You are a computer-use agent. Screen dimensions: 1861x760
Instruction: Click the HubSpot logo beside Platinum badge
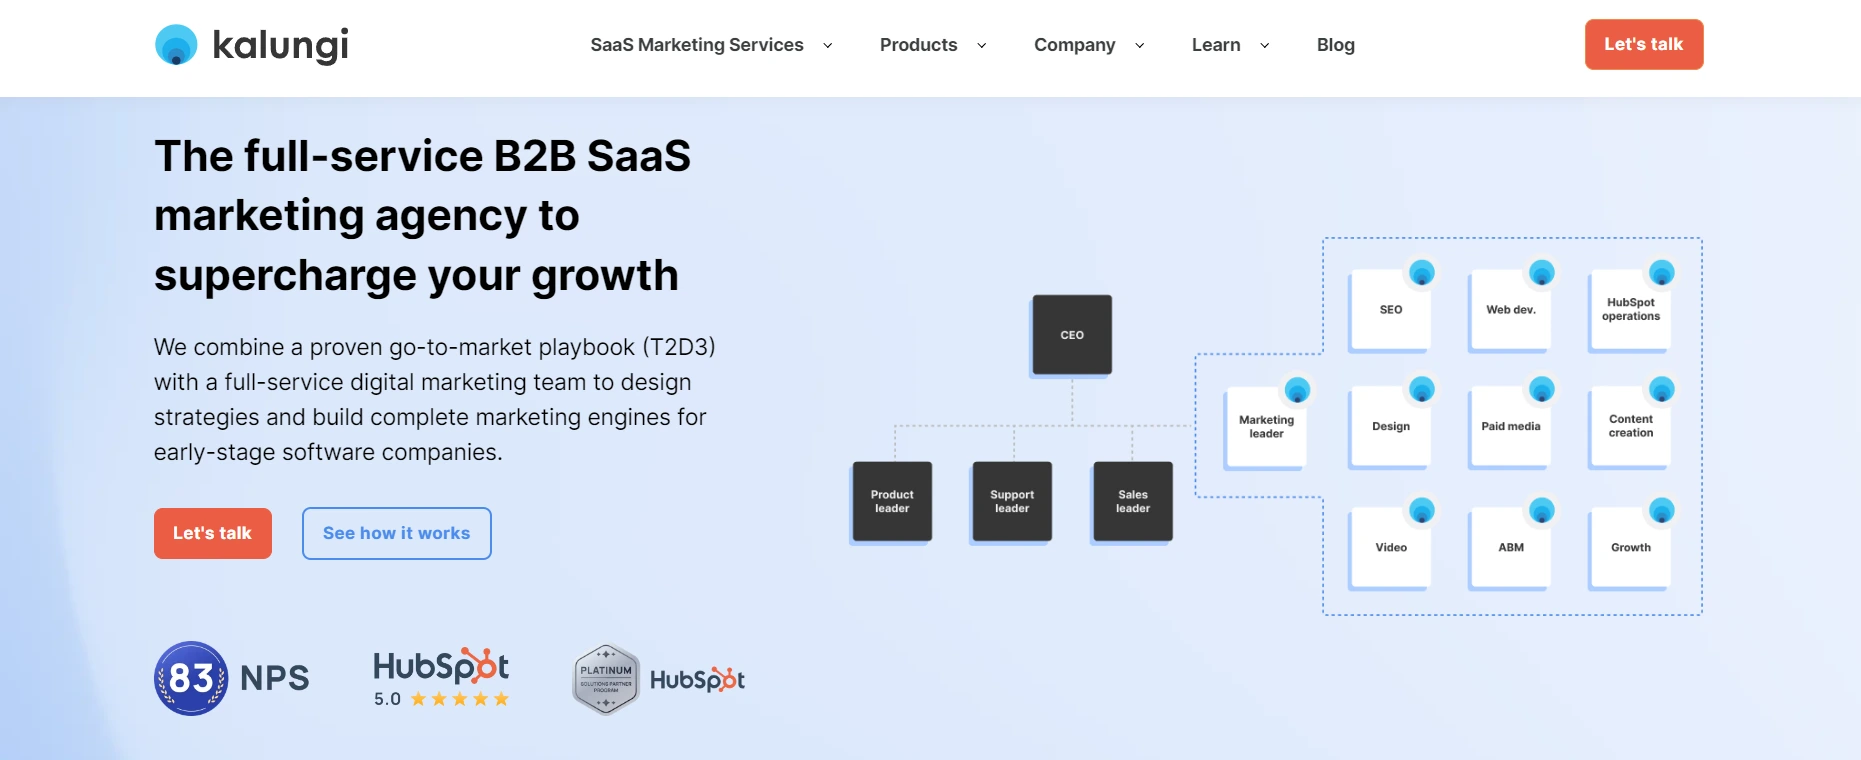point(697,680)
